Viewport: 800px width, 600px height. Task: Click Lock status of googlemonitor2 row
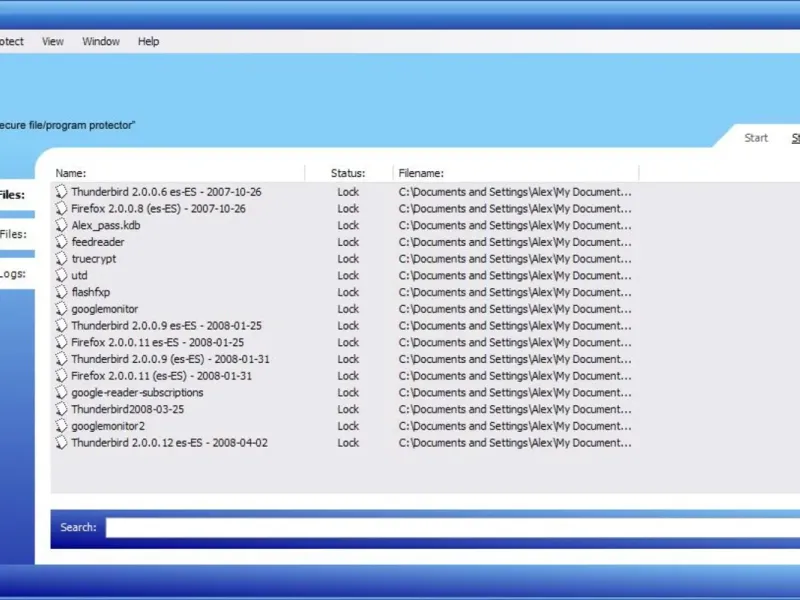coord(348,426)
